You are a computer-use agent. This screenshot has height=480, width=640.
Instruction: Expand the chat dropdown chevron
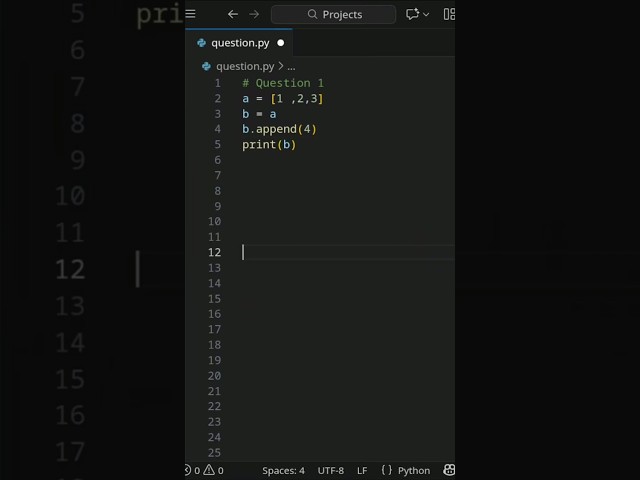coord(426,14)
